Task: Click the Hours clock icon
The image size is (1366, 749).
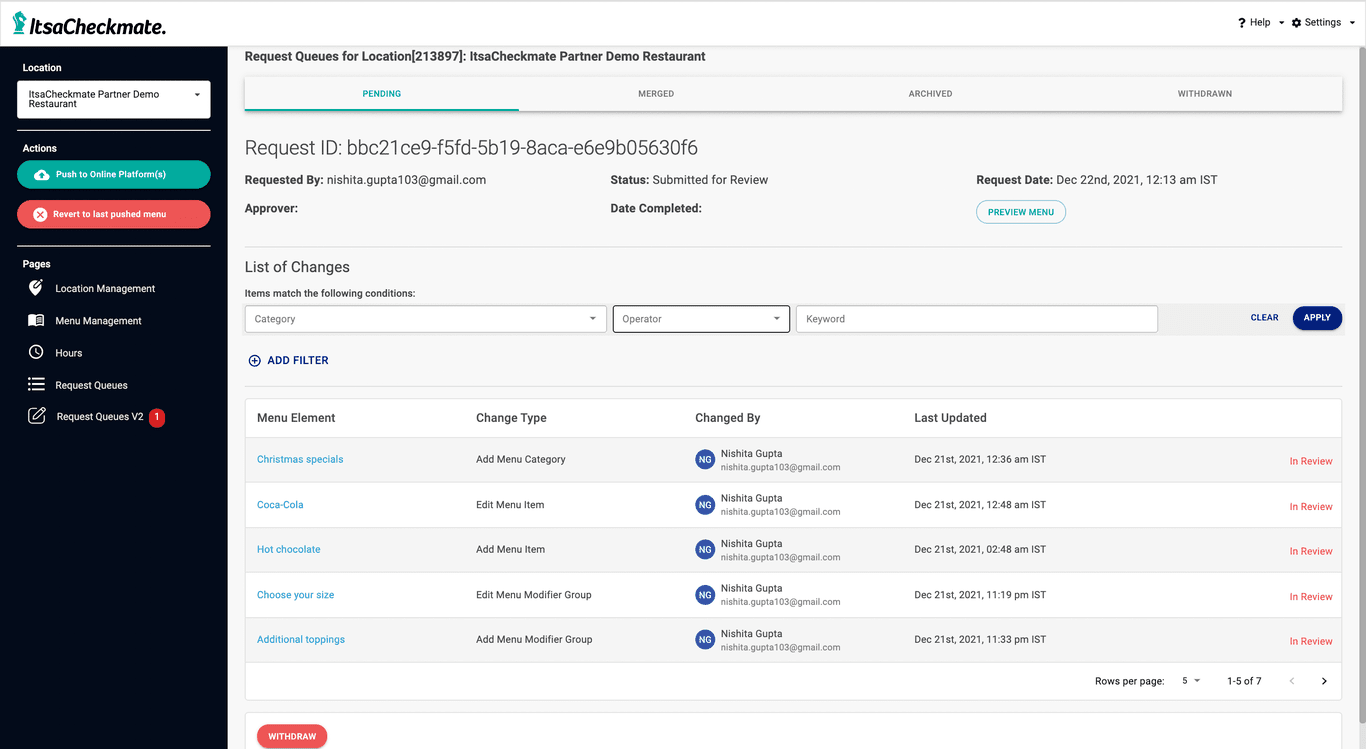Action: pos(36,353)
